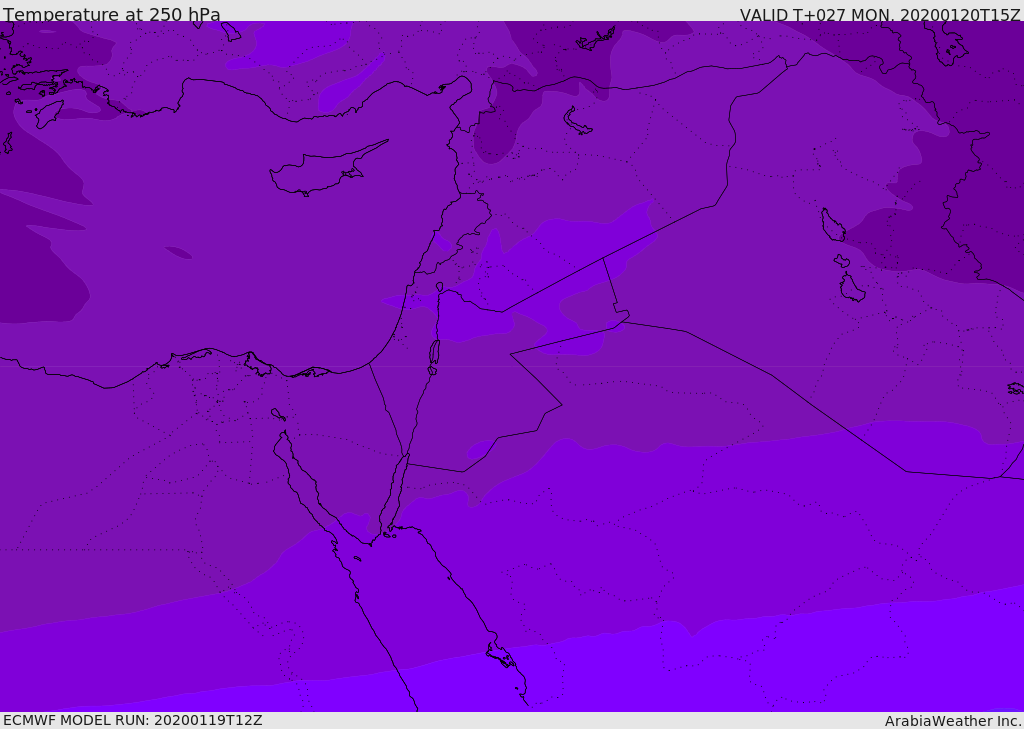The width and height of the screenshot is (1024, 729).
Task: Click the 'Temperature at 250 hPa' title
Action: (112, 14)
